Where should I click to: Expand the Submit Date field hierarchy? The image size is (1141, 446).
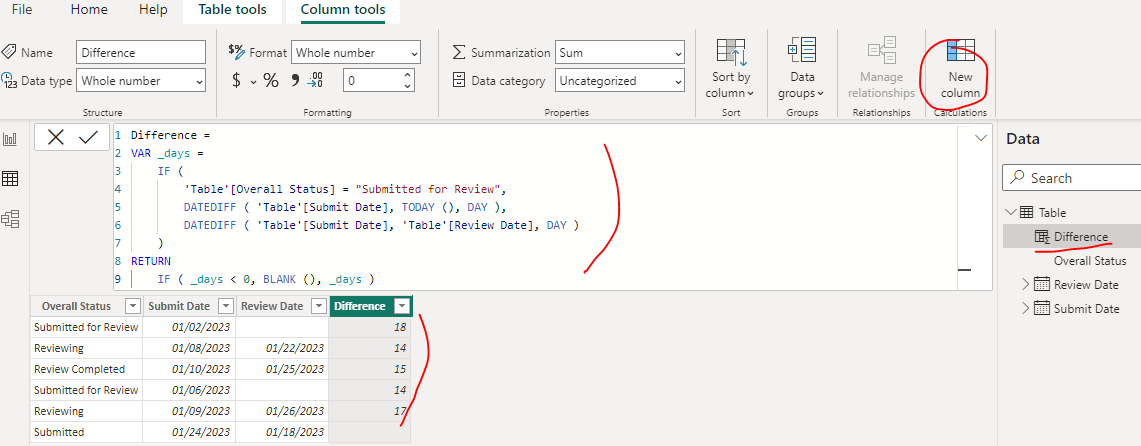click(1026, 308)
